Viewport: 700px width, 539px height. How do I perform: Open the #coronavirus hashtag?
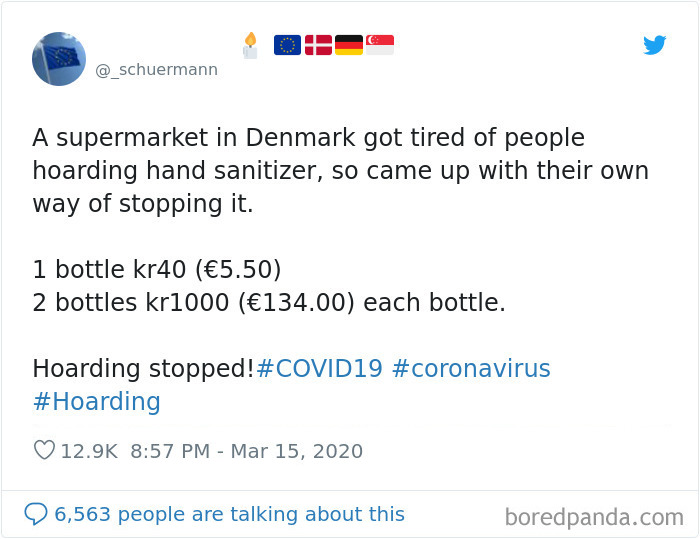471,368
